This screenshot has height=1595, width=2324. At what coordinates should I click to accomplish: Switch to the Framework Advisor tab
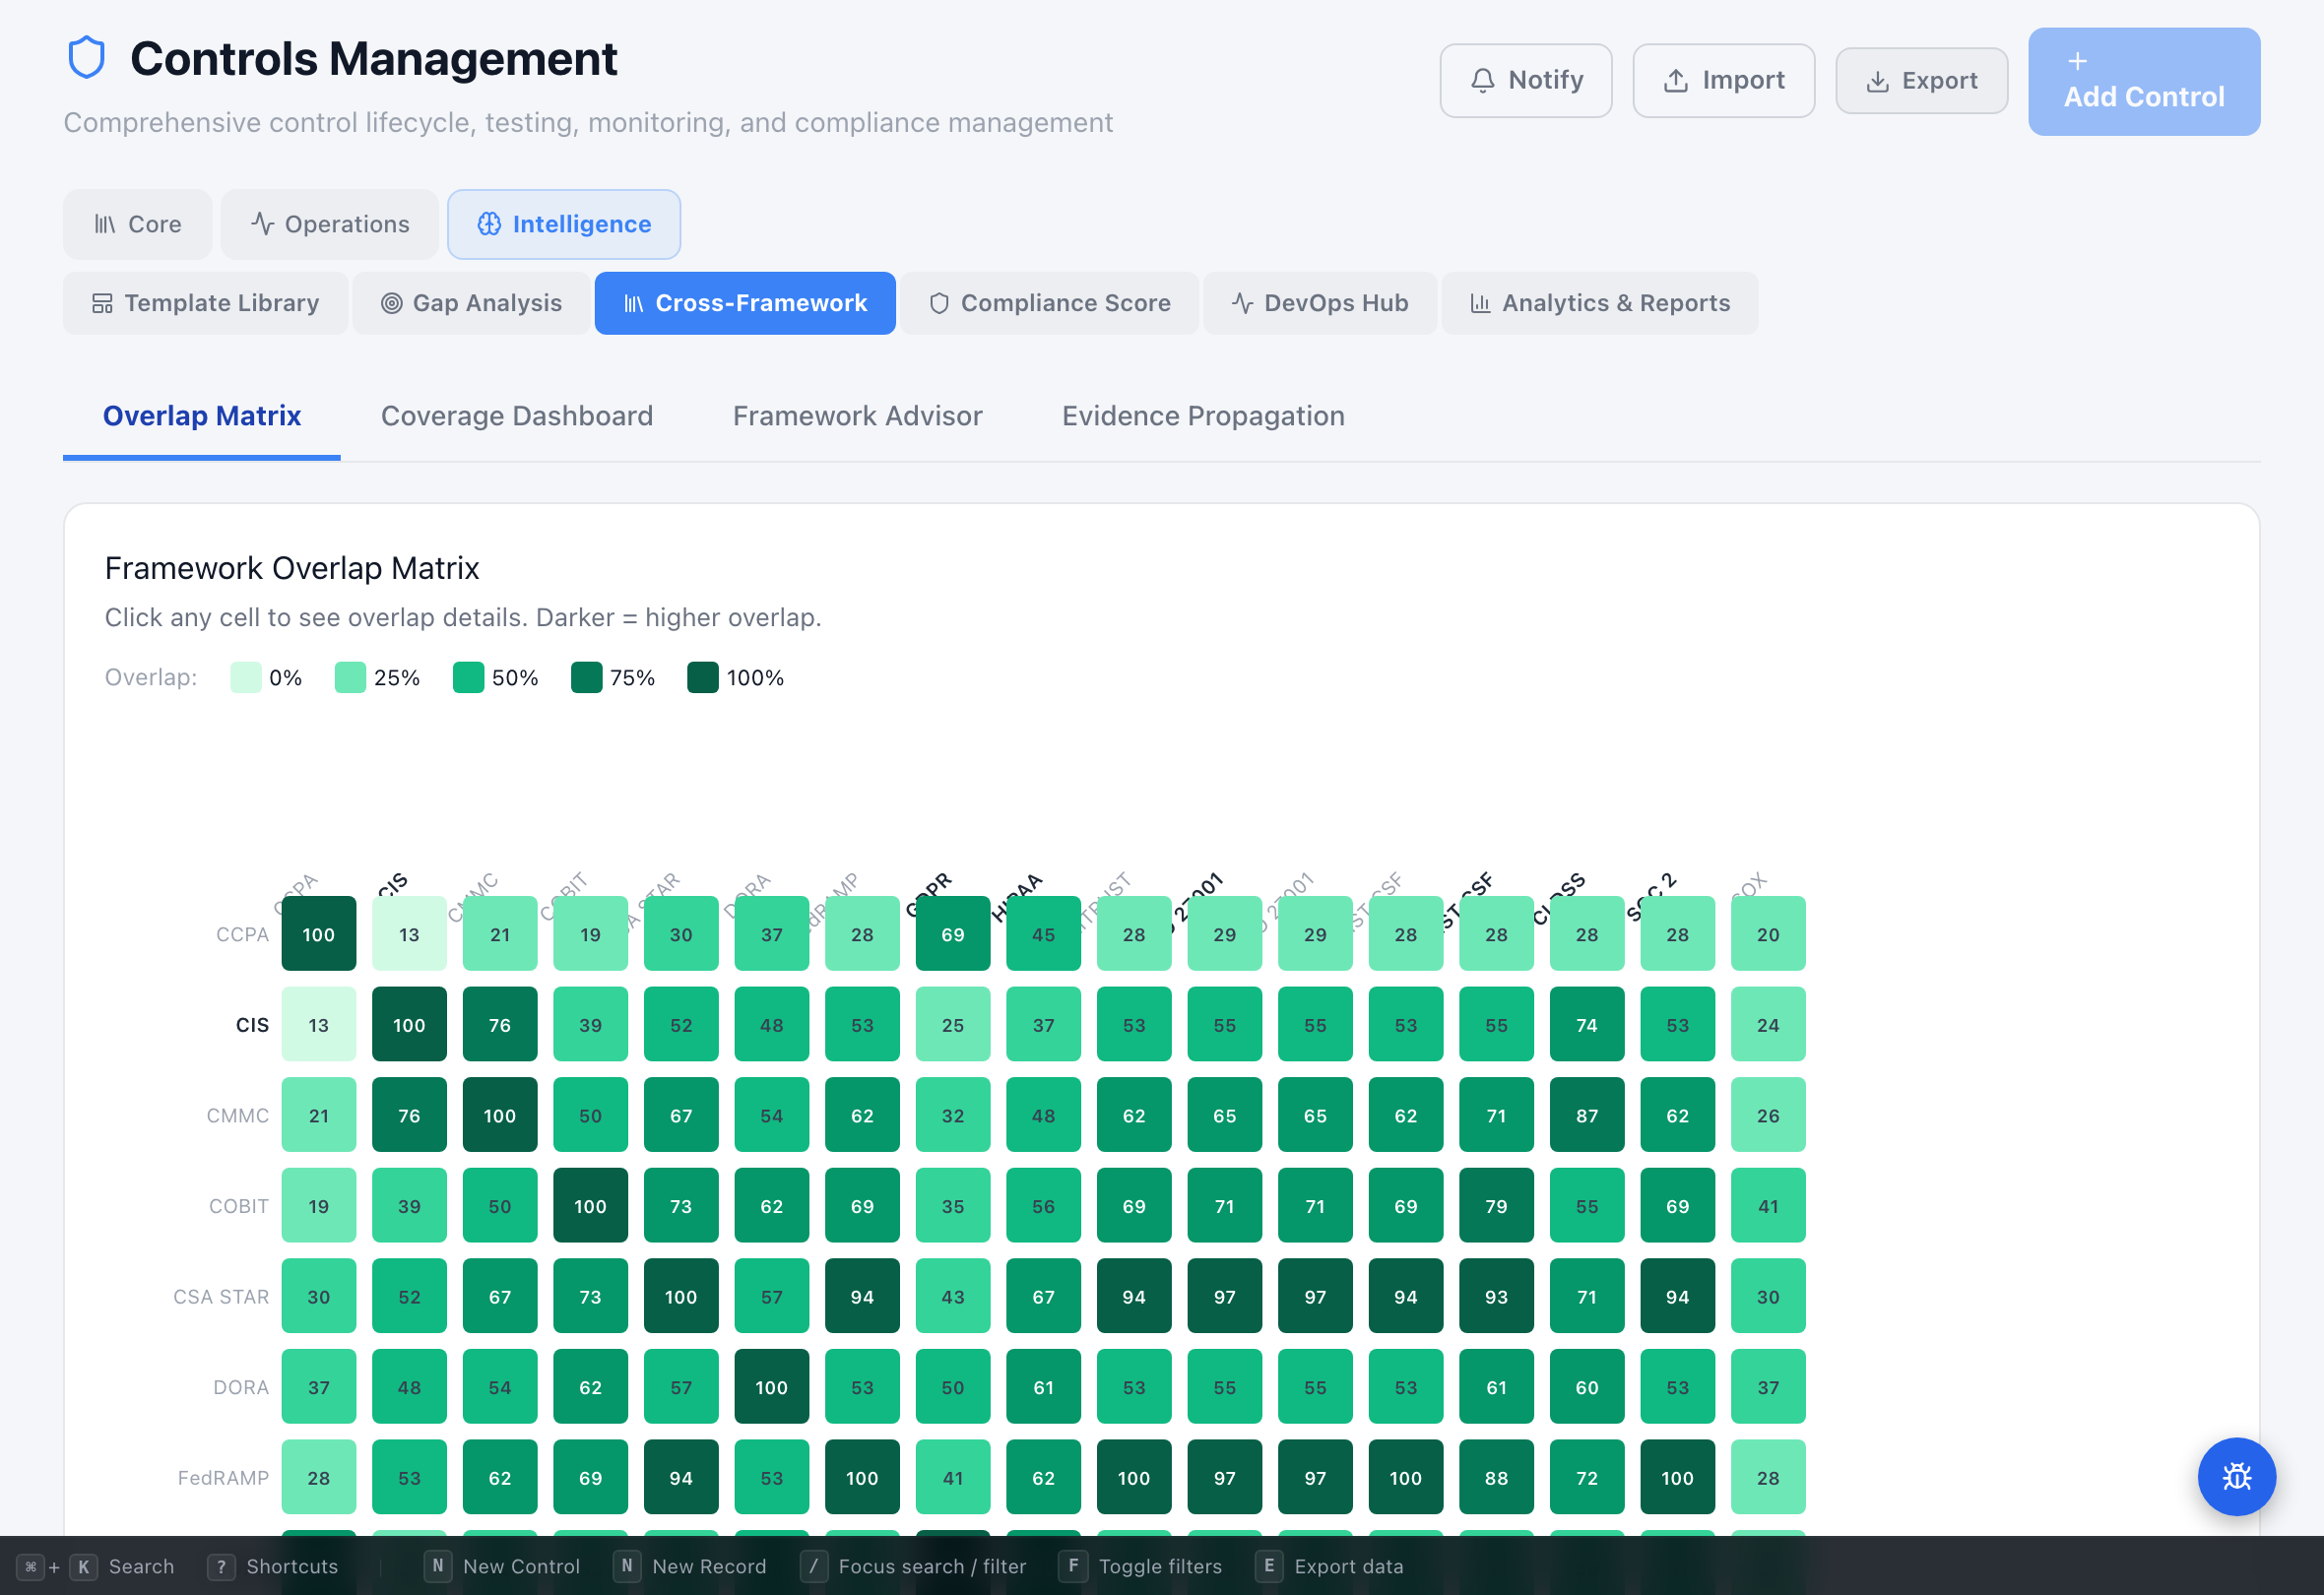click(x=858, y=416)
